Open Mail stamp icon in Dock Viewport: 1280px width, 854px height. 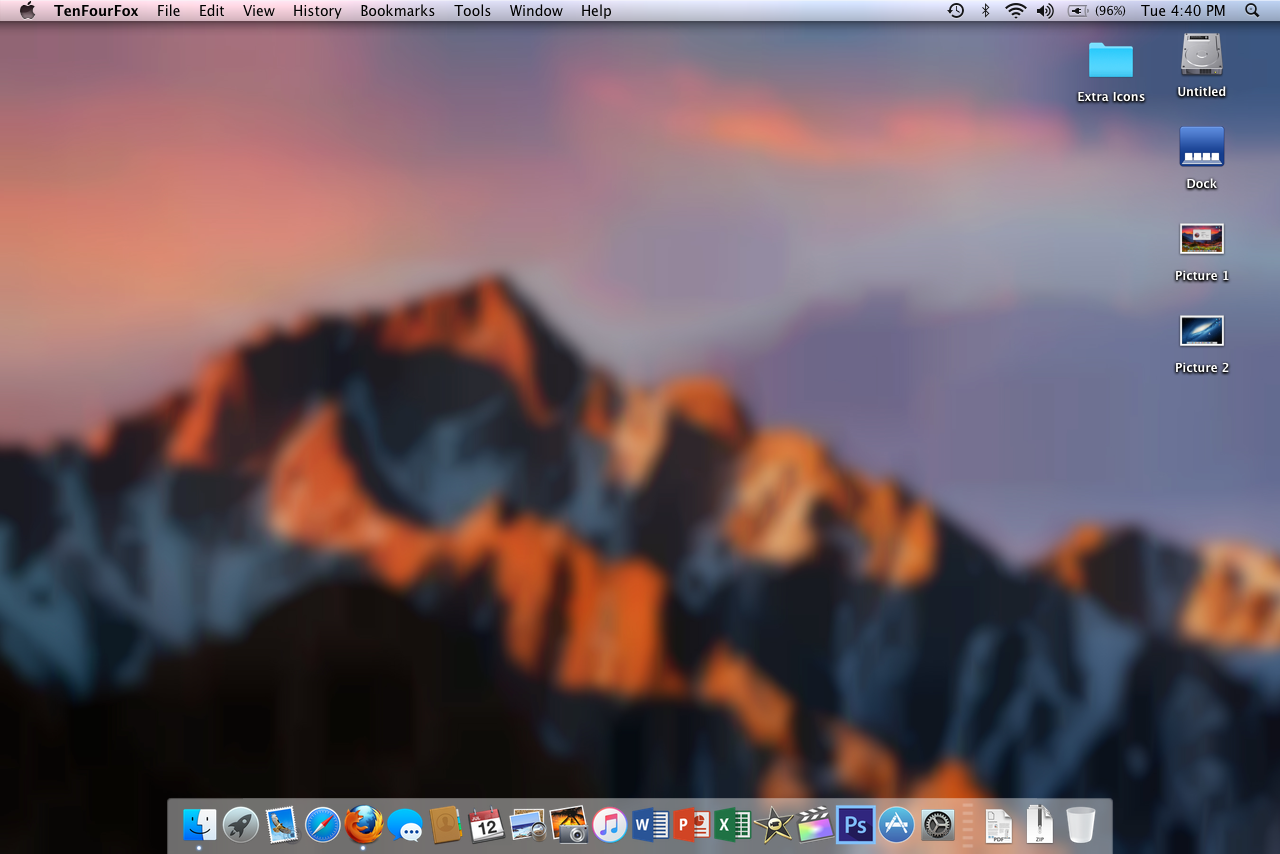282,825
